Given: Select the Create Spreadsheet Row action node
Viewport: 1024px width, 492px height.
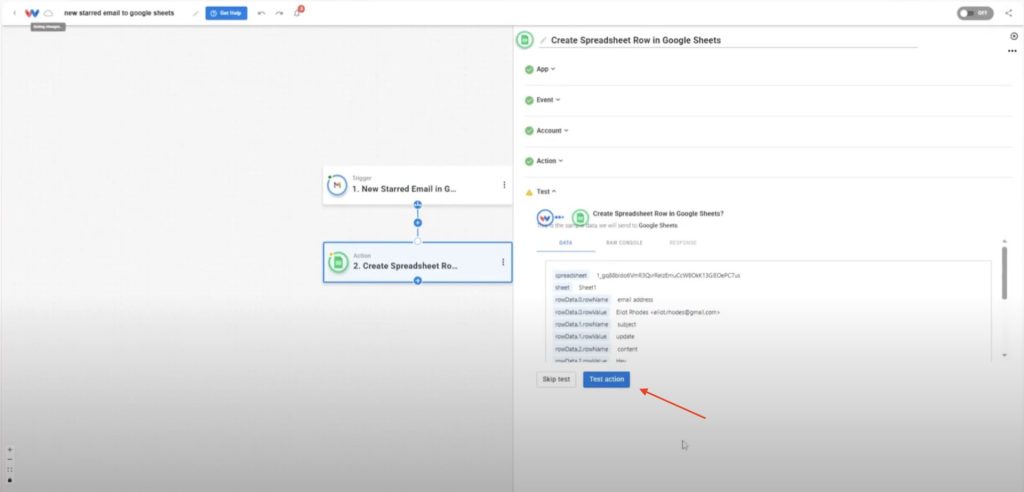Looking at the screenshot, I should coord(418,262).
